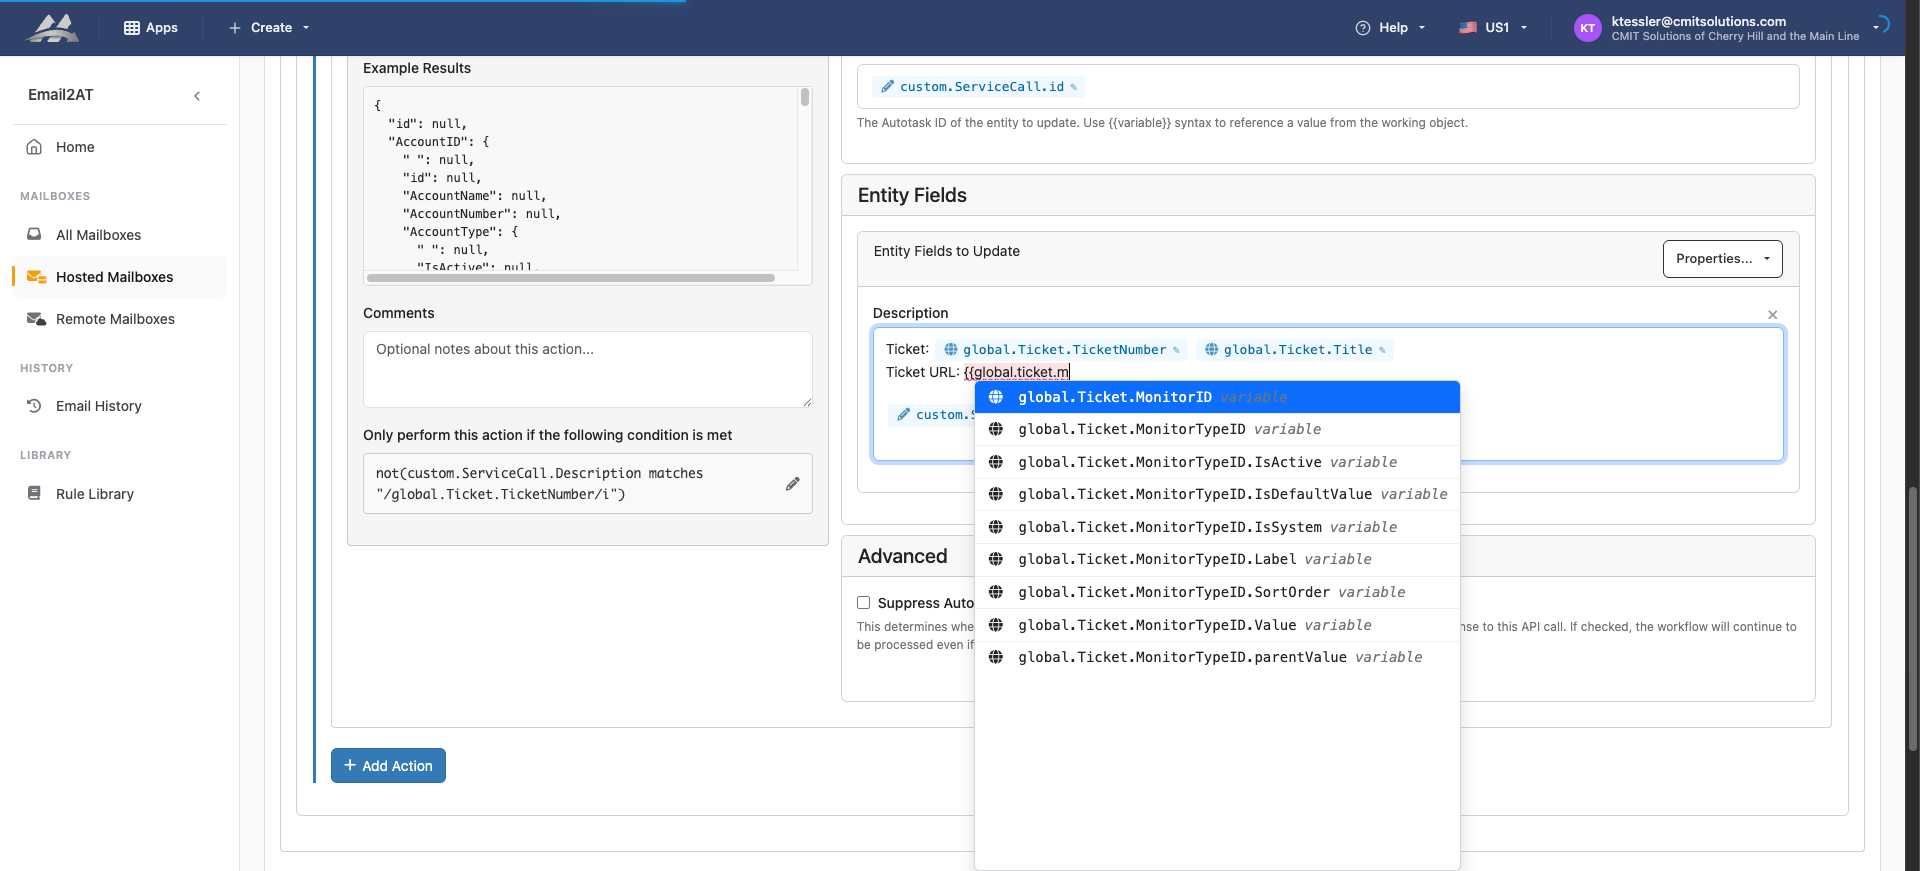Enable the Suppress Auto checkbox
This screenshot has height=871, width=1920.
point(864,603)
